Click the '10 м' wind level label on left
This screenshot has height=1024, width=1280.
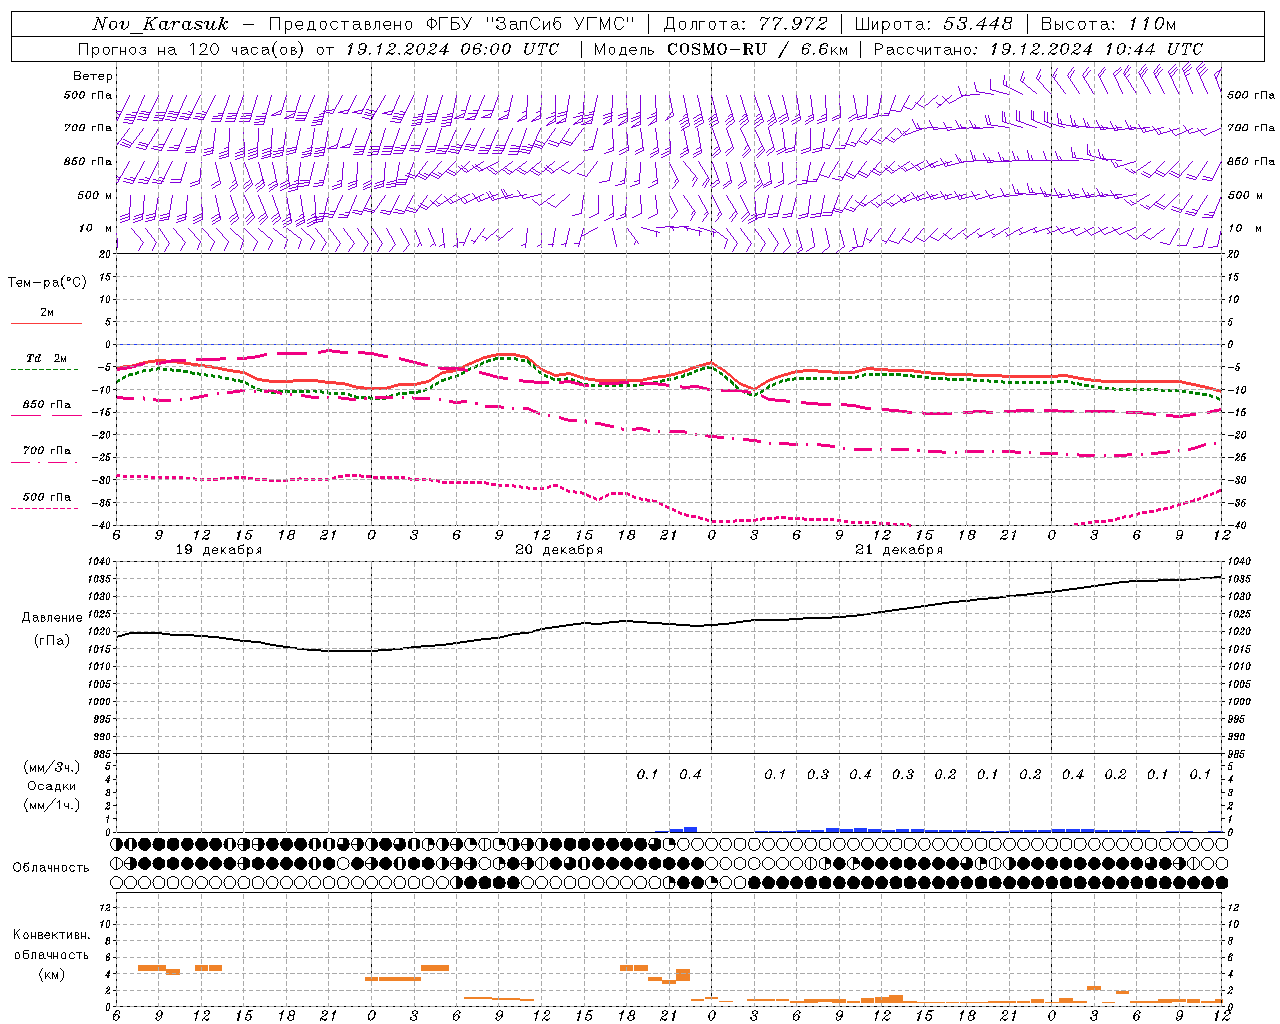point(96,229)
